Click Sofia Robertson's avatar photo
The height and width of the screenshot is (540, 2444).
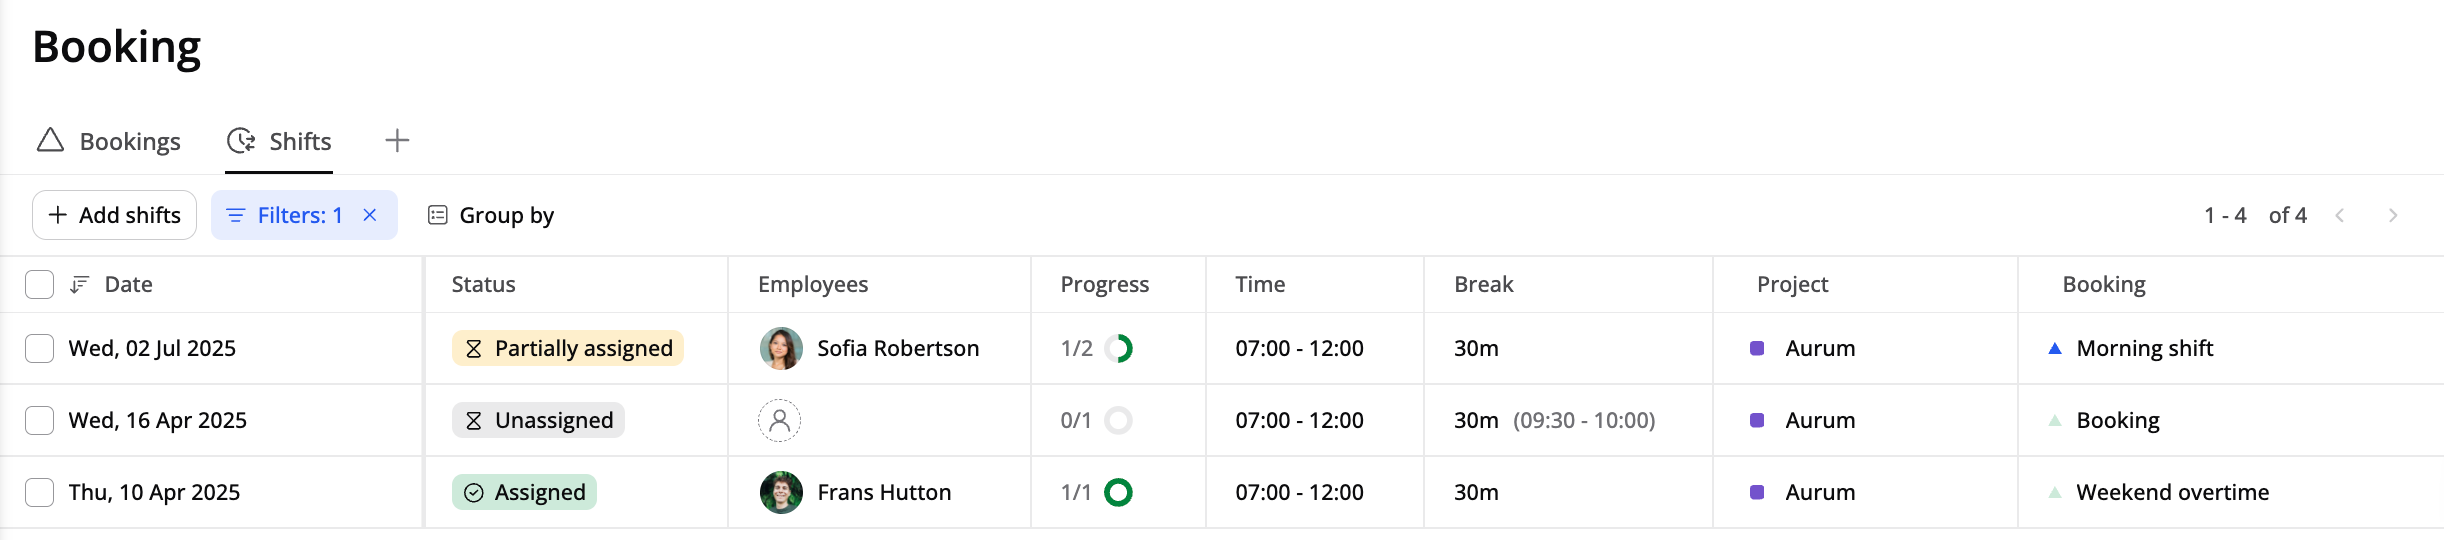[x=781, y=349]
